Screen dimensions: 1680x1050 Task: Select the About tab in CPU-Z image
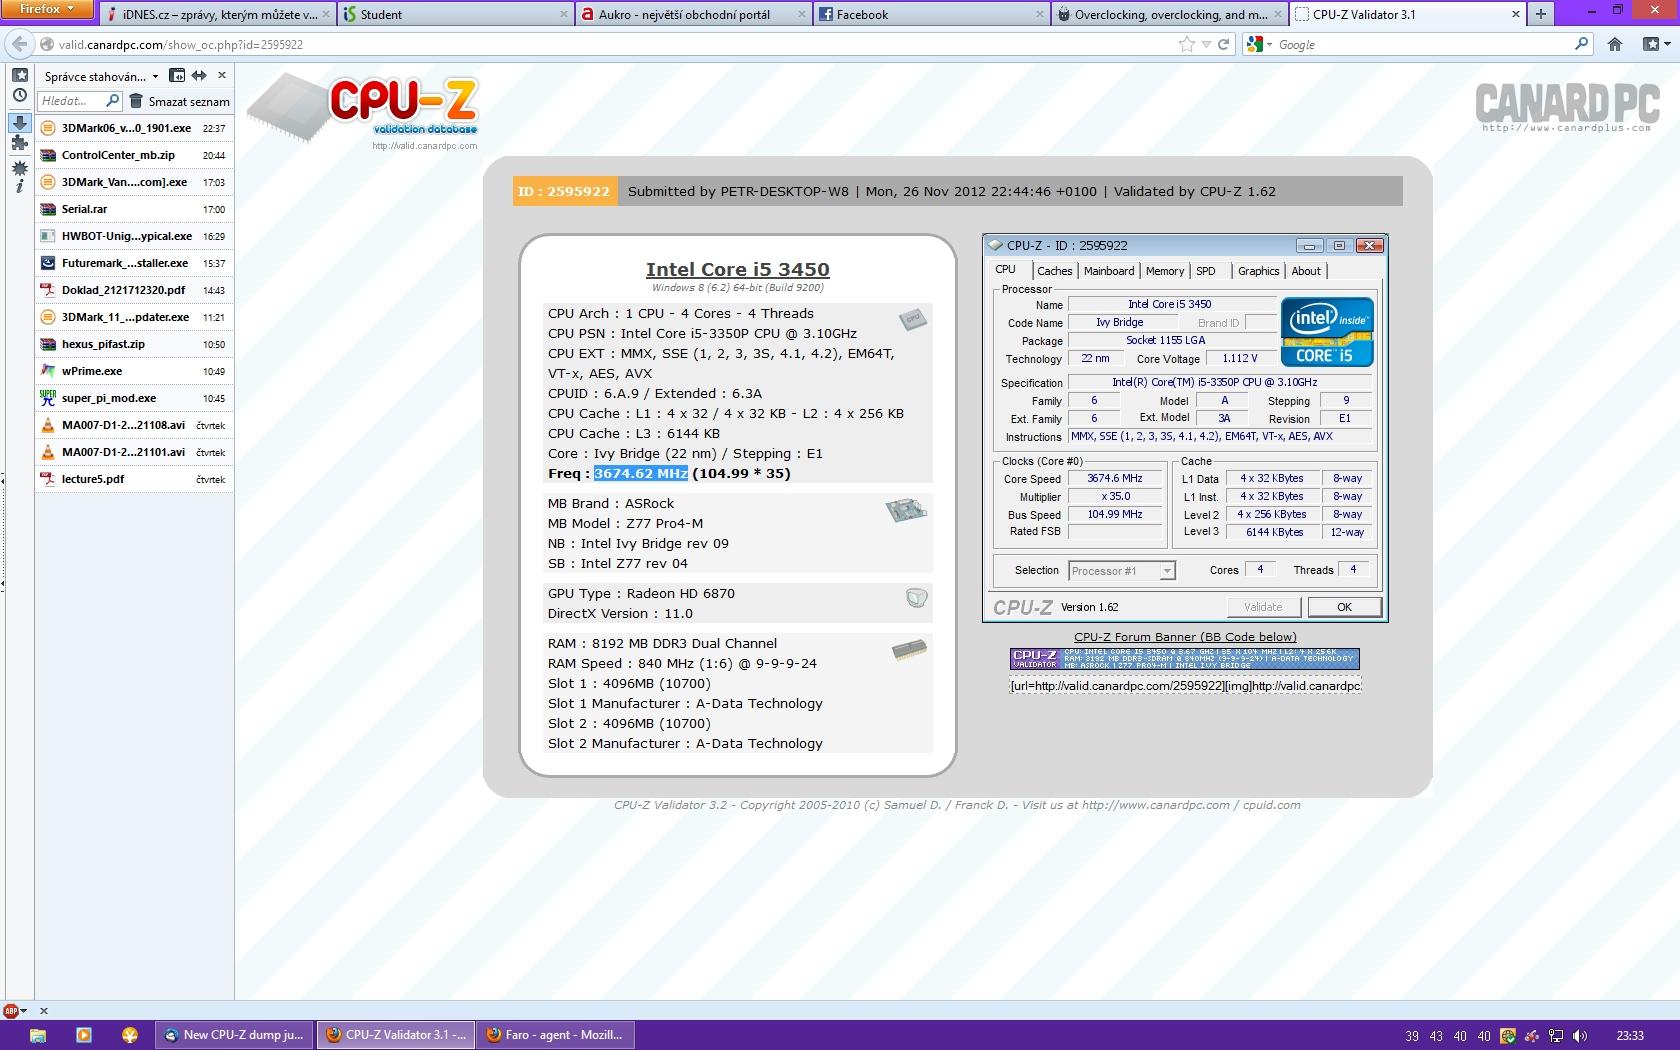click(1306, 271)
